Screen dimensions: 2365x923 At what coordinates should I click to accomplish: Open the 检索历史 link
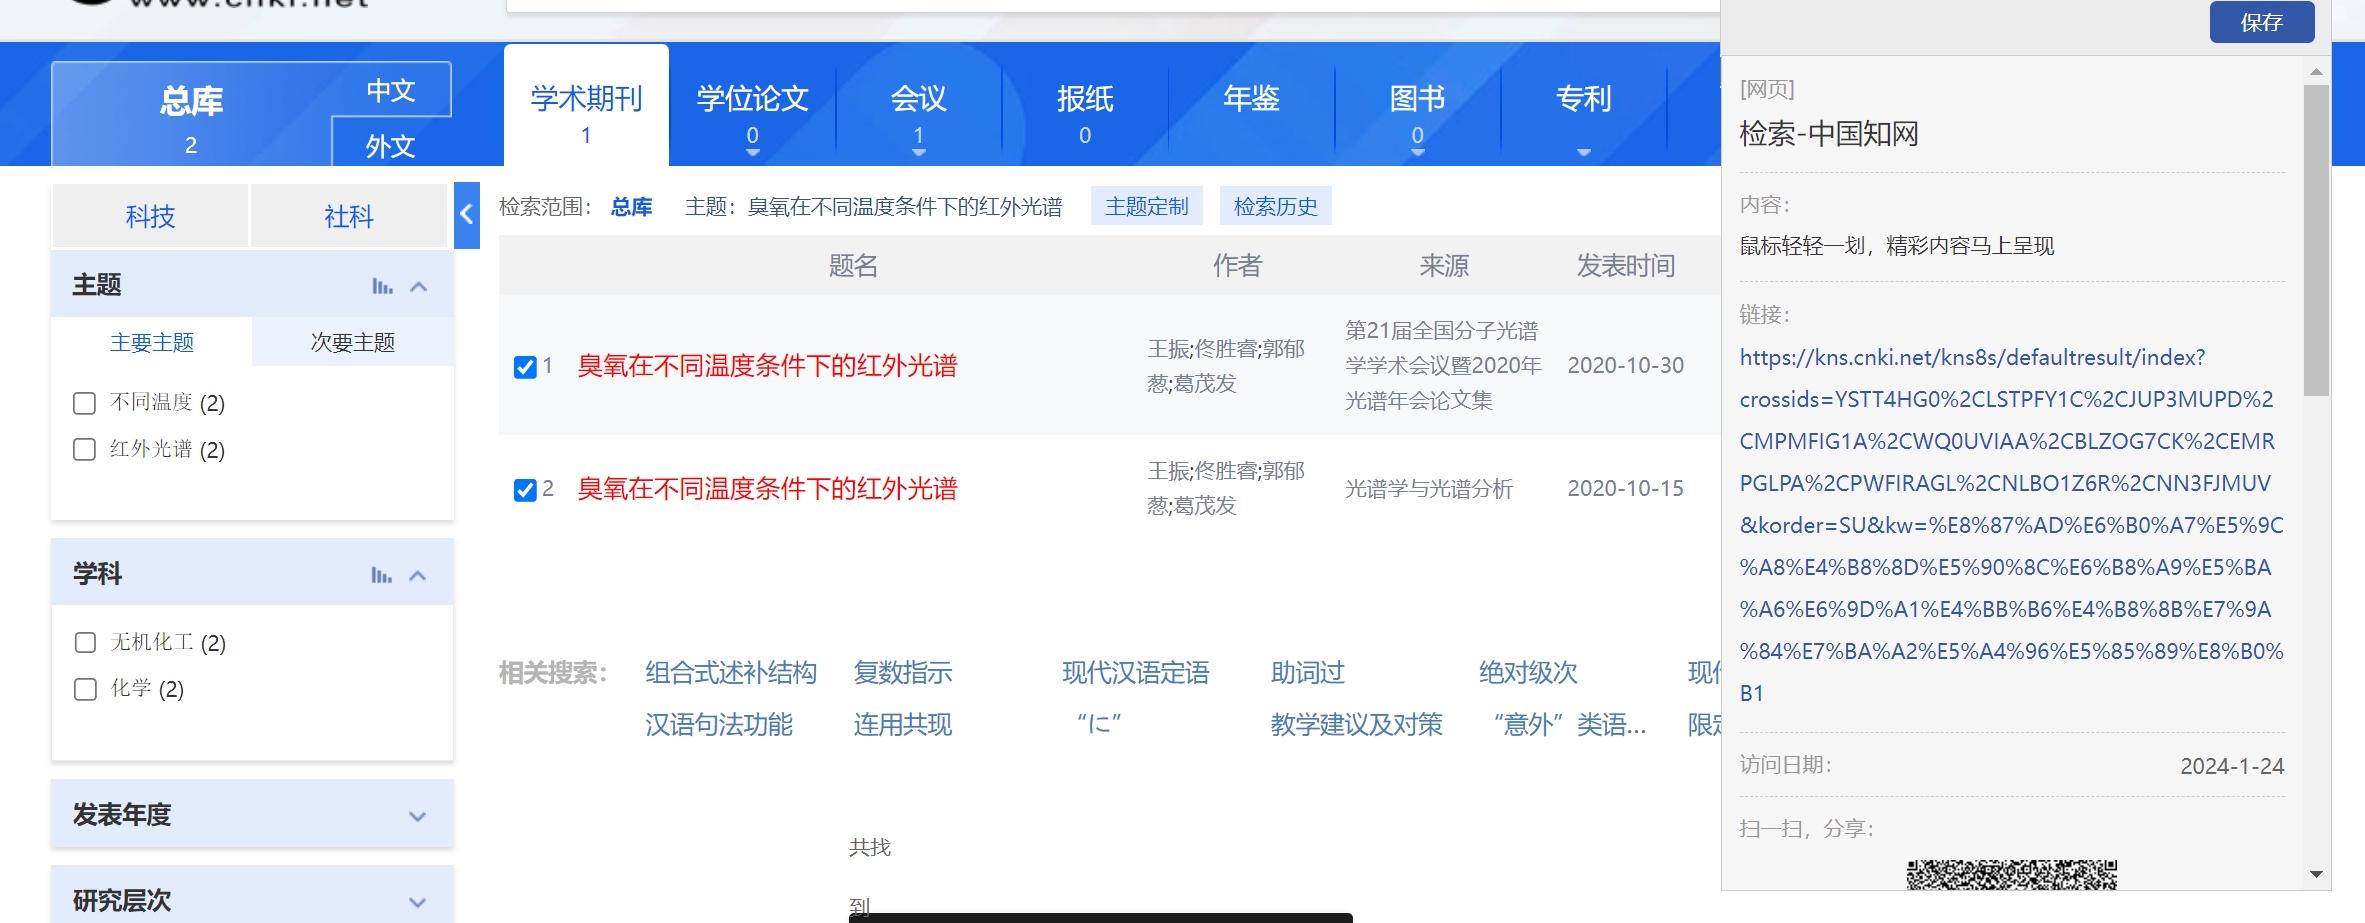(1275, 207)
